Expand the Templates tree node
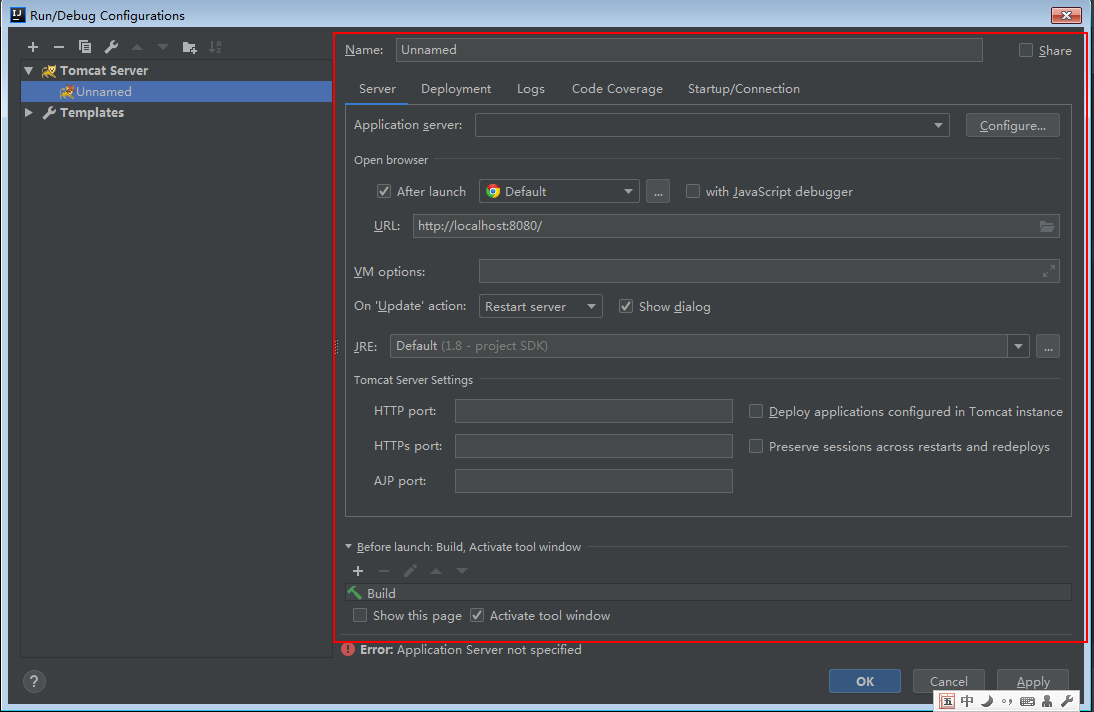The image size is (1094, 712). 29,112
